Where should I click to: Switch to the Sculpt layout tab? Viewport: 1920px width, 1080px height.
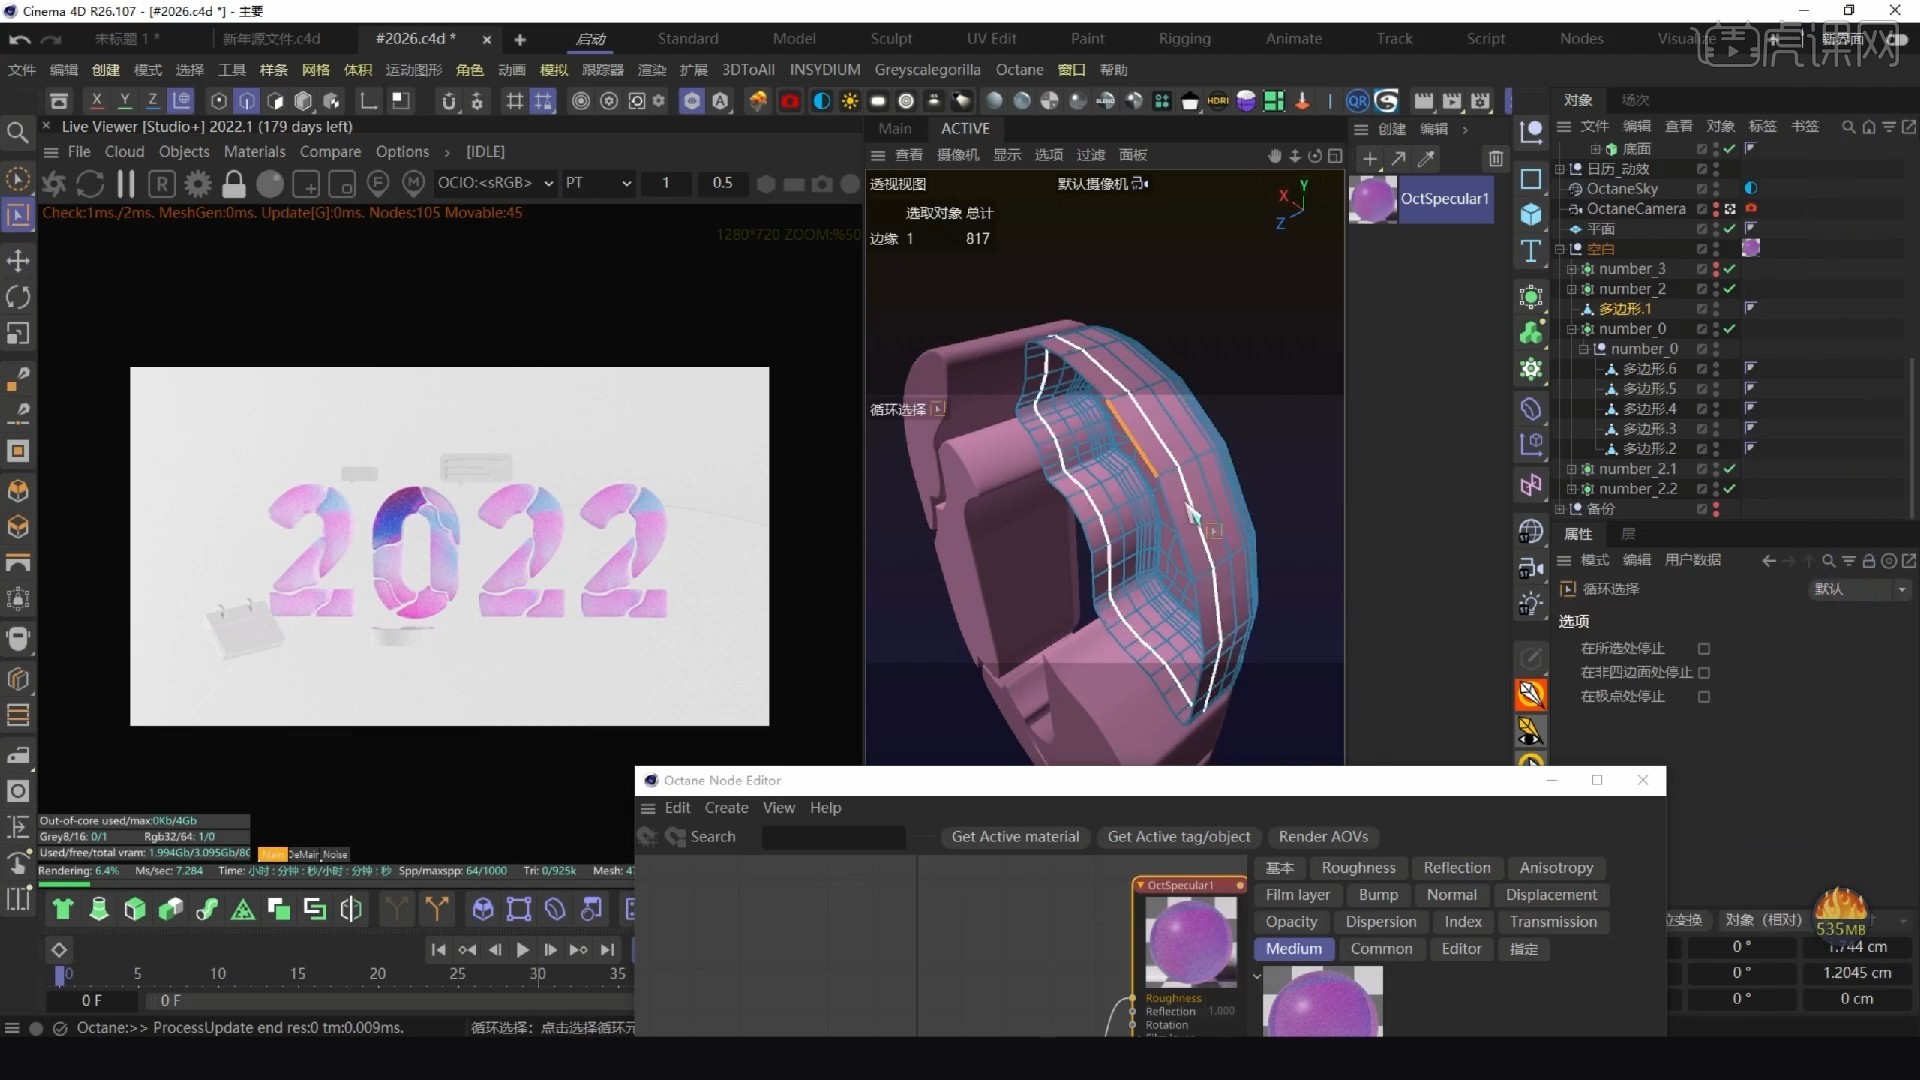(x=891, y=39)
